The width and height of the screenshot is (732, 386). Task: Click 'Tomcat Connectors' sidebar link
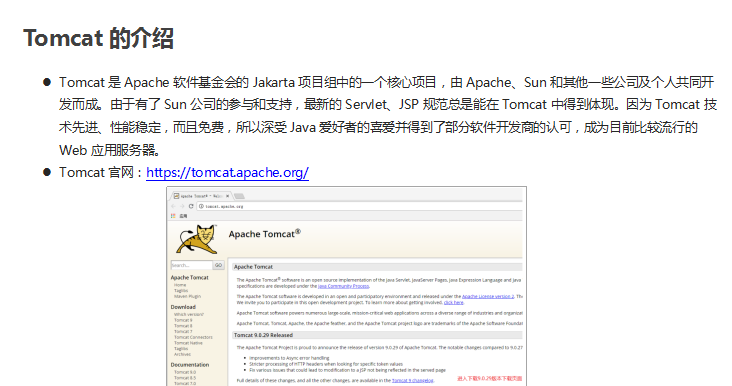pyautogui.click(x=193, y=337)
